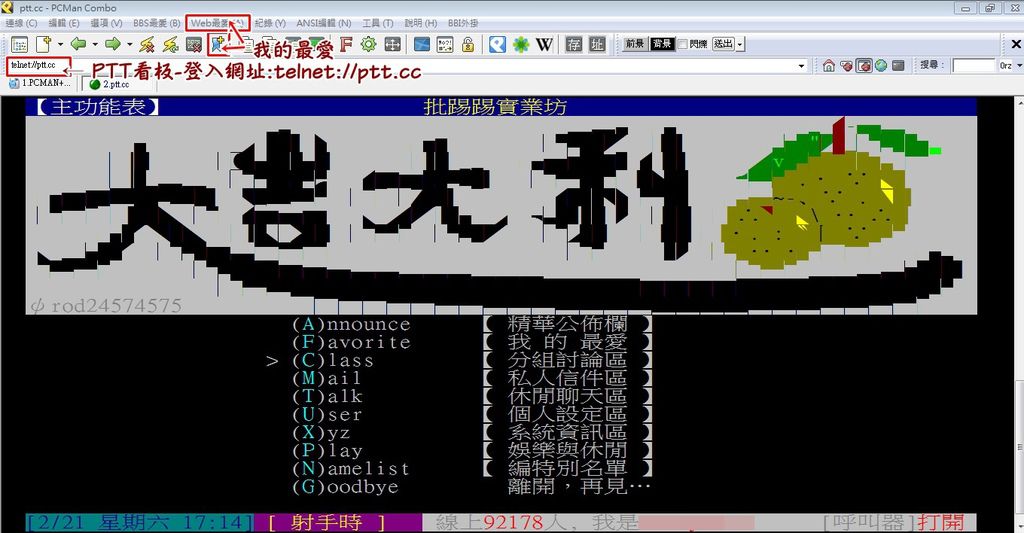Viewport: 1024px width, 533px height.
Task: Click the 存 save icon
Action: point(574,44)
